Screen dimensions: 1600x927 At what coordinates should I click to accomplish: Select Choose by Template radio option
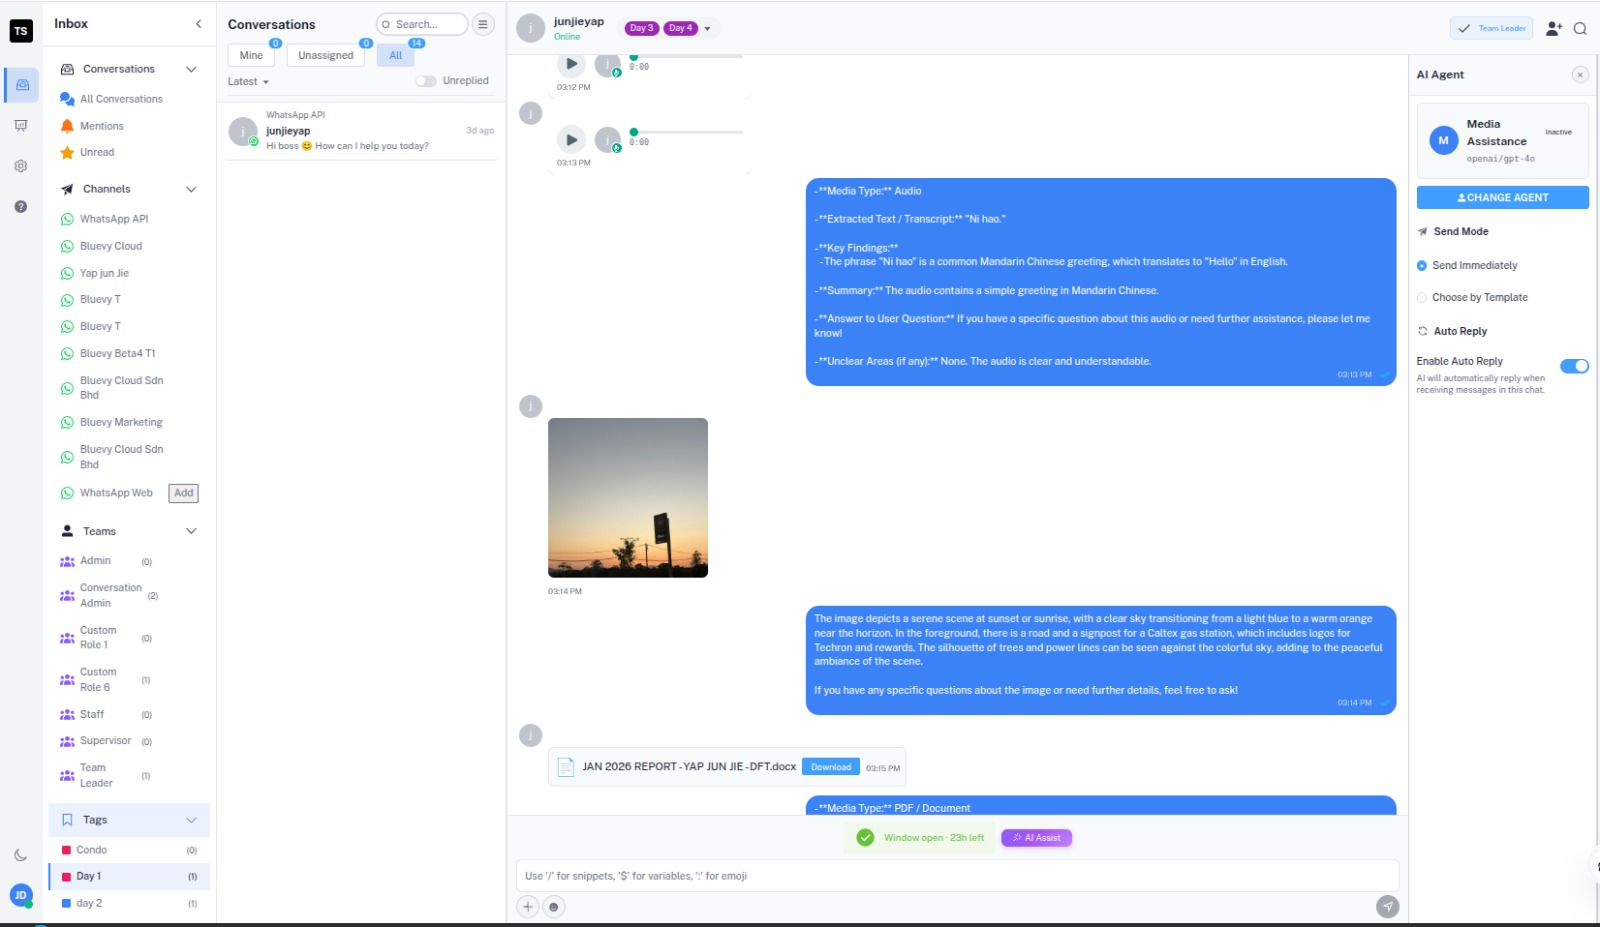(x=1422, y=298)
